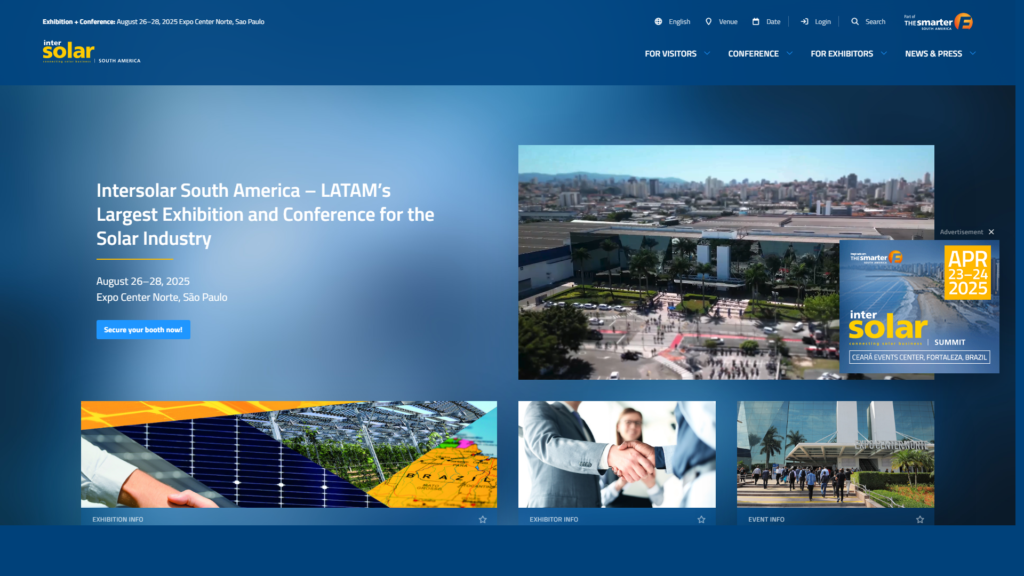Bookmark the Event Info card star
1024x576 pixels.
[x=920, y=520]
